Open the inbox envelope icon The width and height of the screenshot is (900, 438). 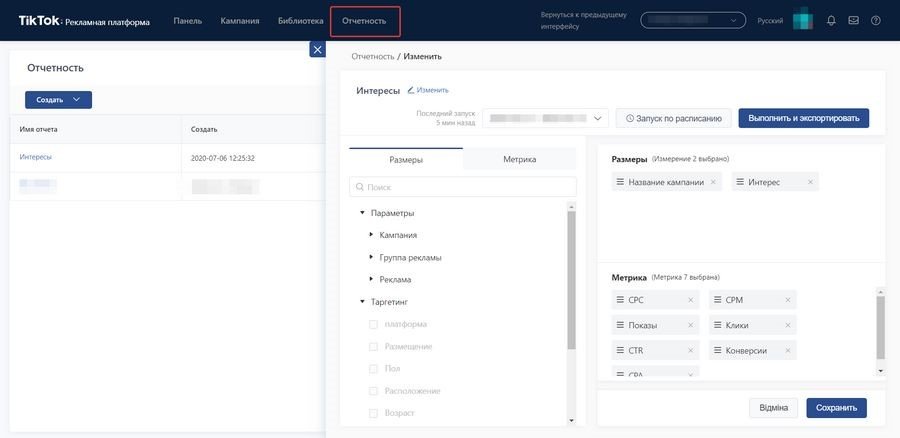(854, 21)
